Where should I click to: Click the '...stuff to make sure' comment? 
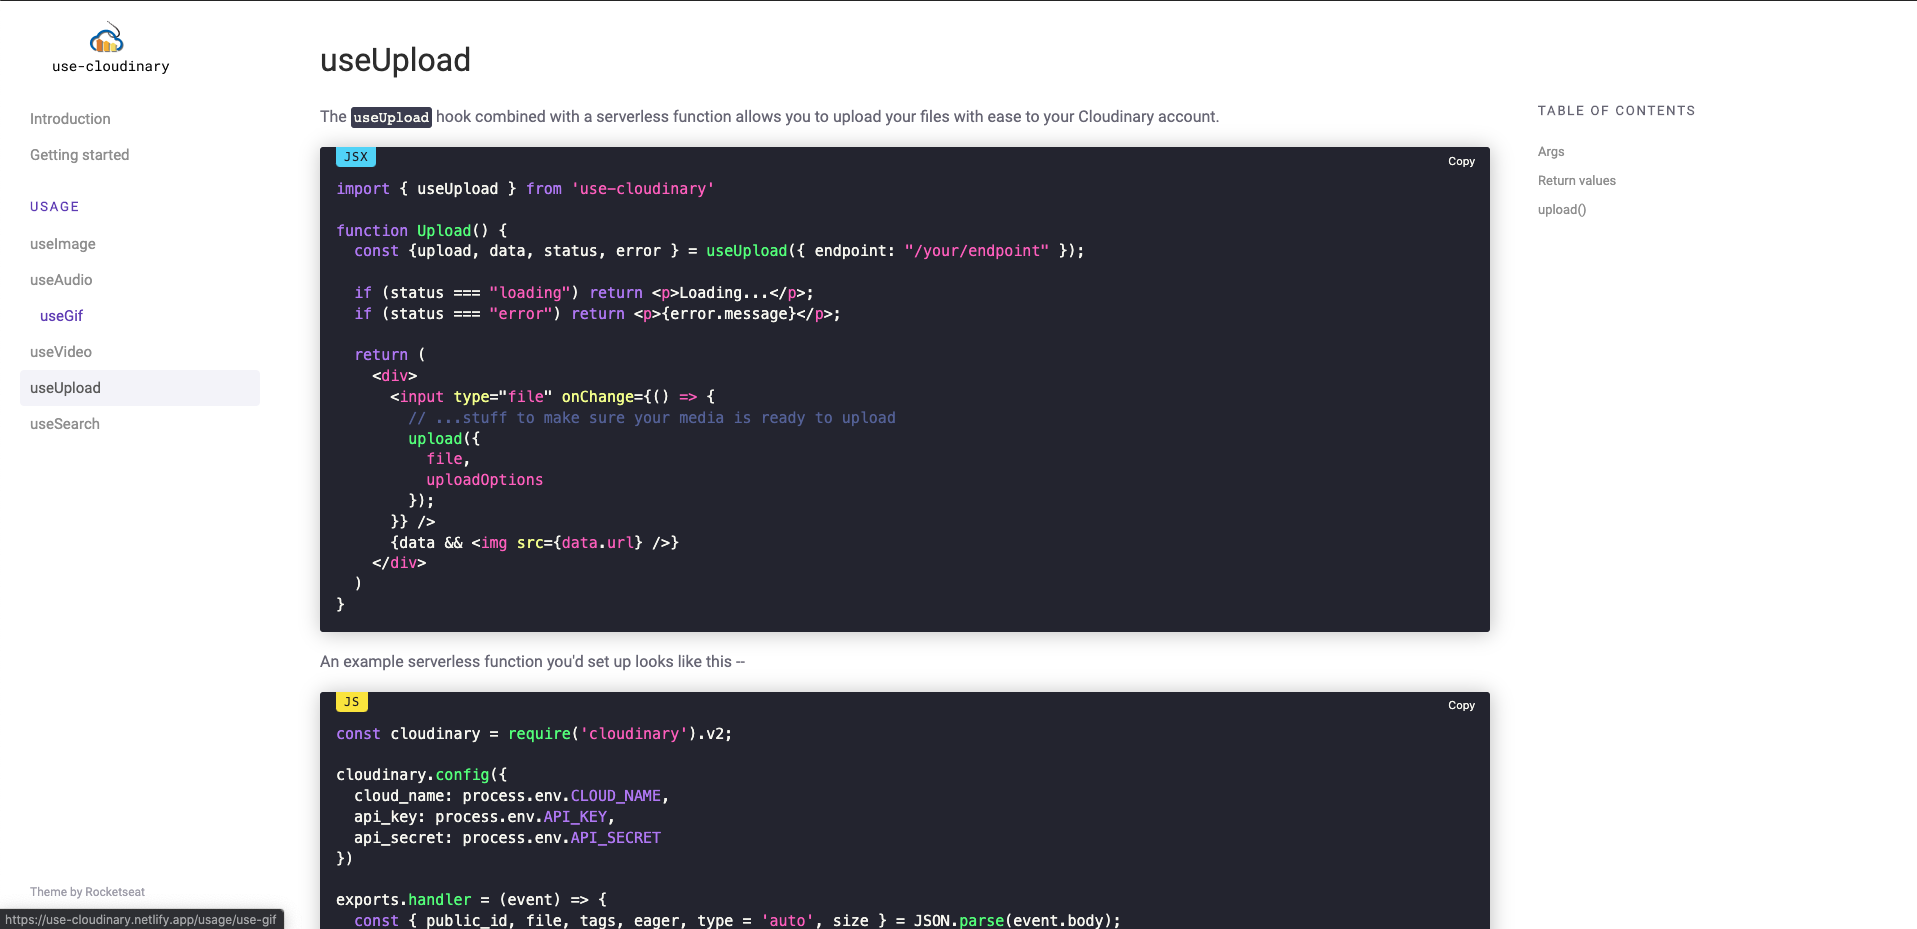[x=652, y=418]
